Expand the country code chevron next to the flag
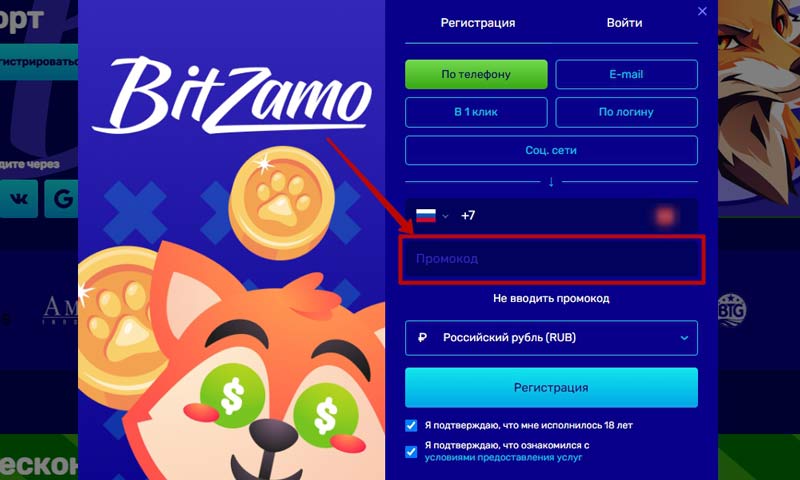The height and width of the screenshot is (480, 800). point(445,216)
